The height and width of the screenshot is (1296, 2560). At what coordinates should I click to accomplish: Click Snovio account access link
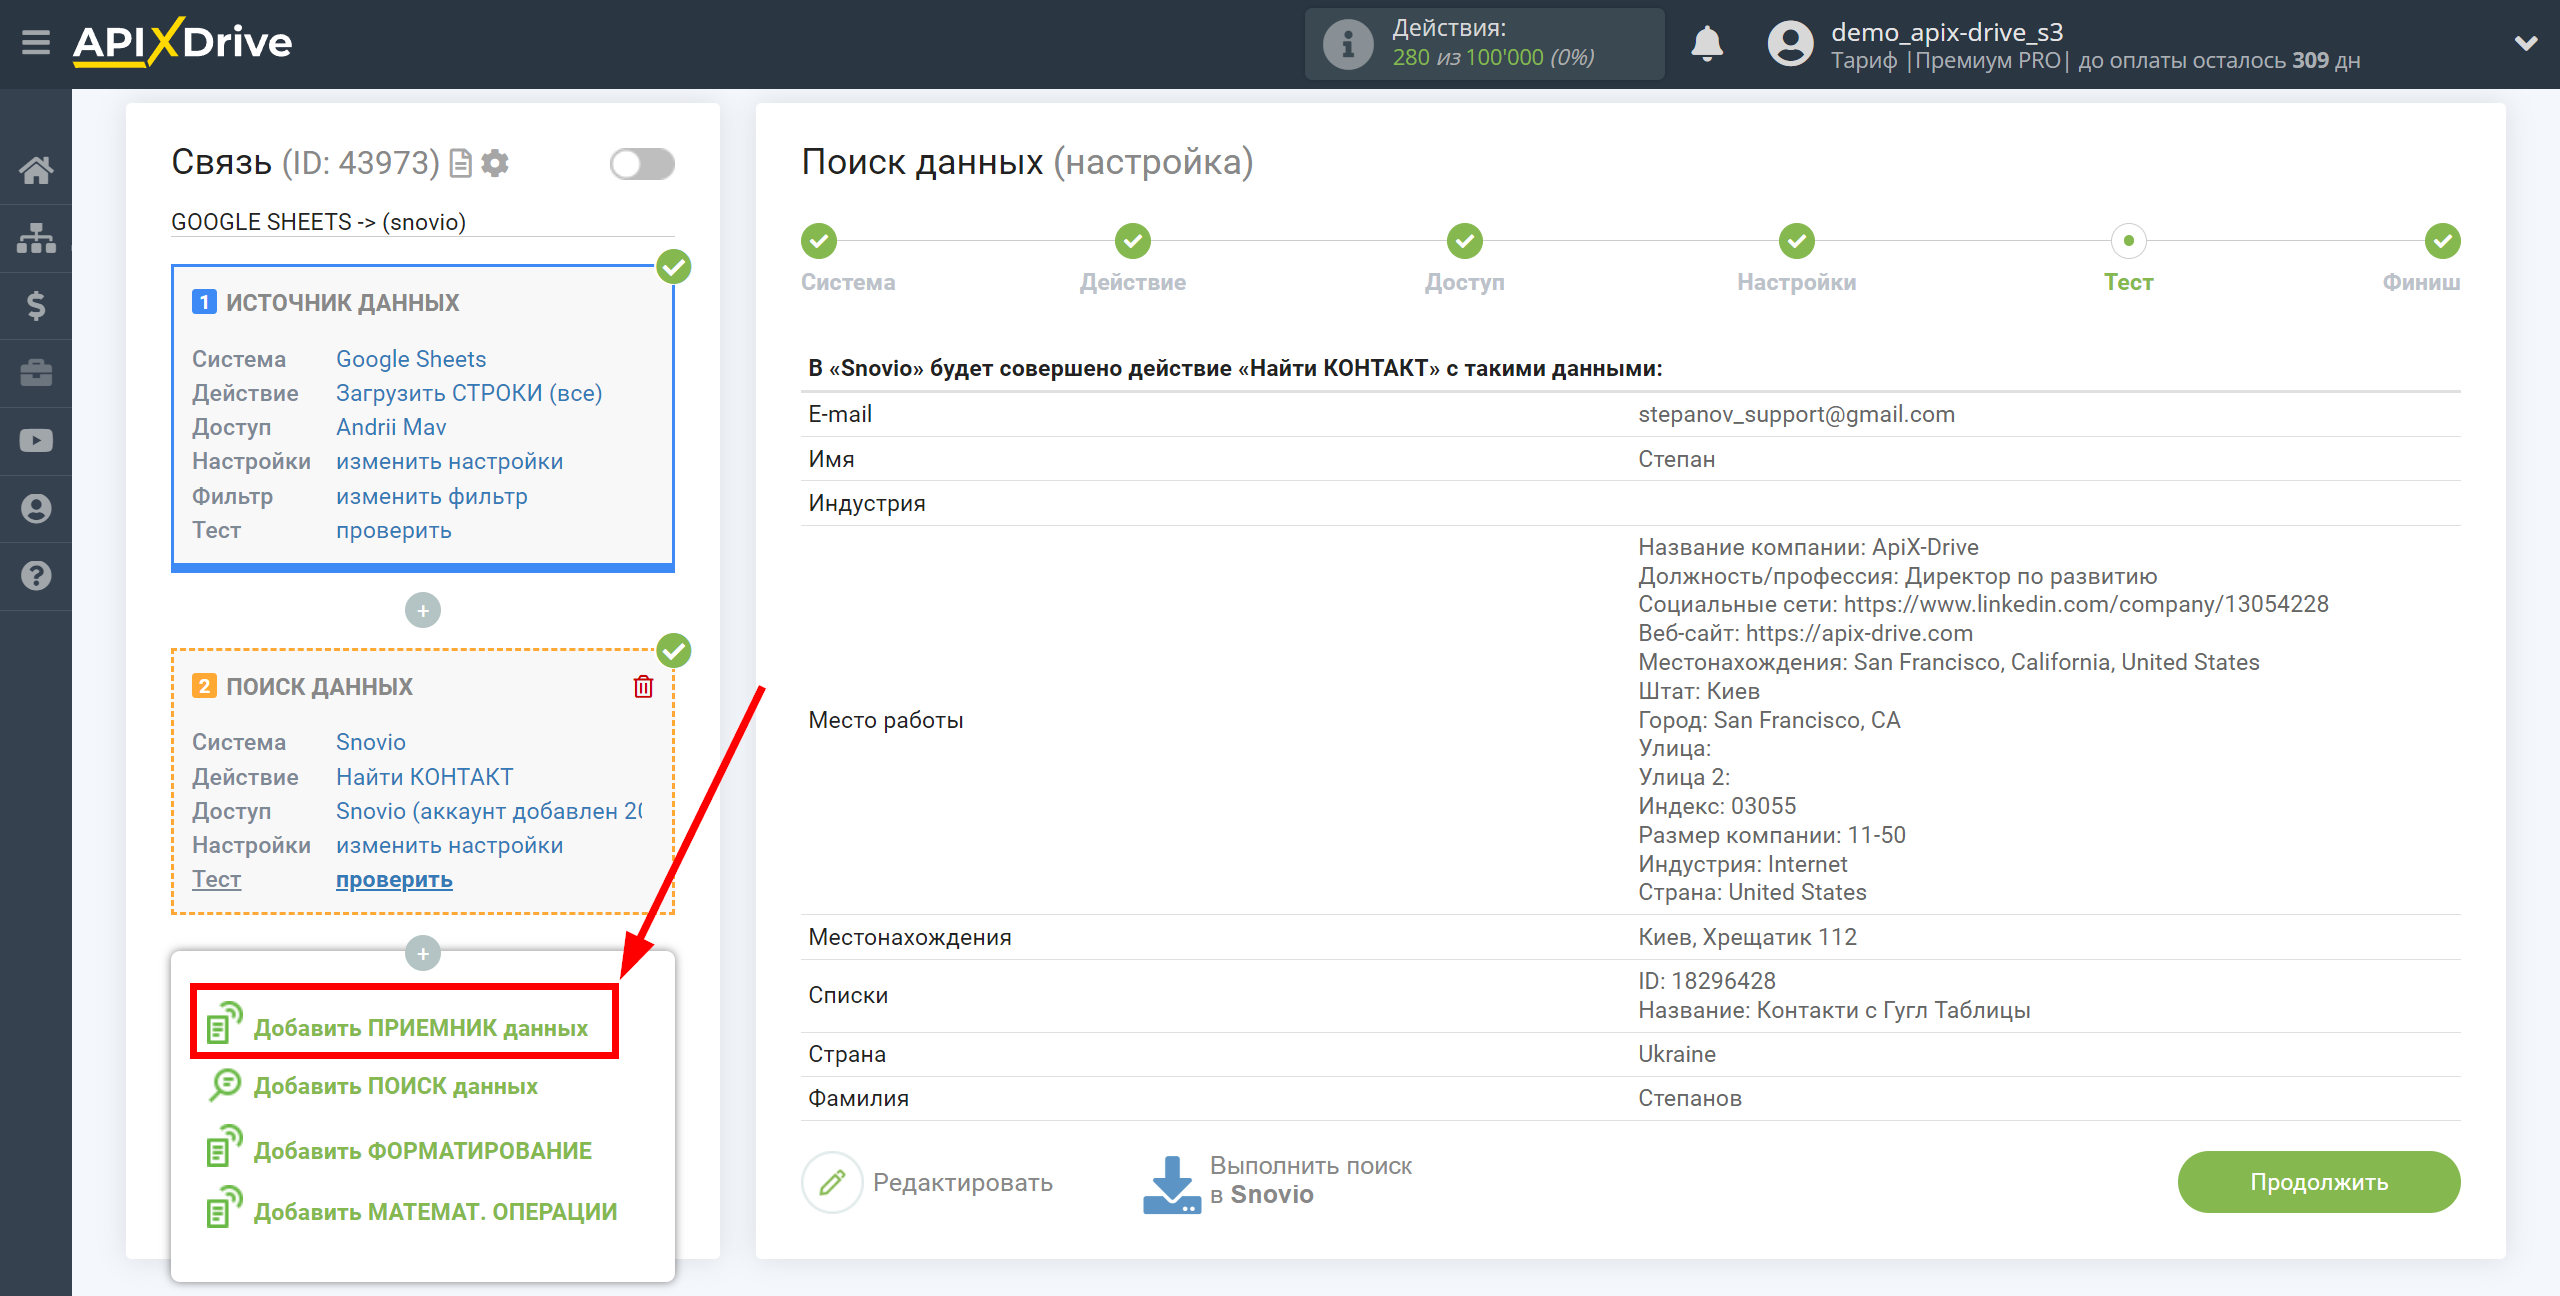489,811
